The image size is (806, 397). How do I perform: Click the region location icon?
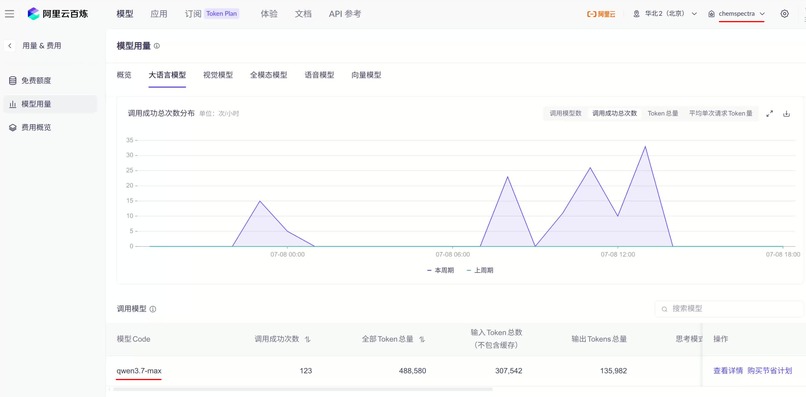point(636,14)
